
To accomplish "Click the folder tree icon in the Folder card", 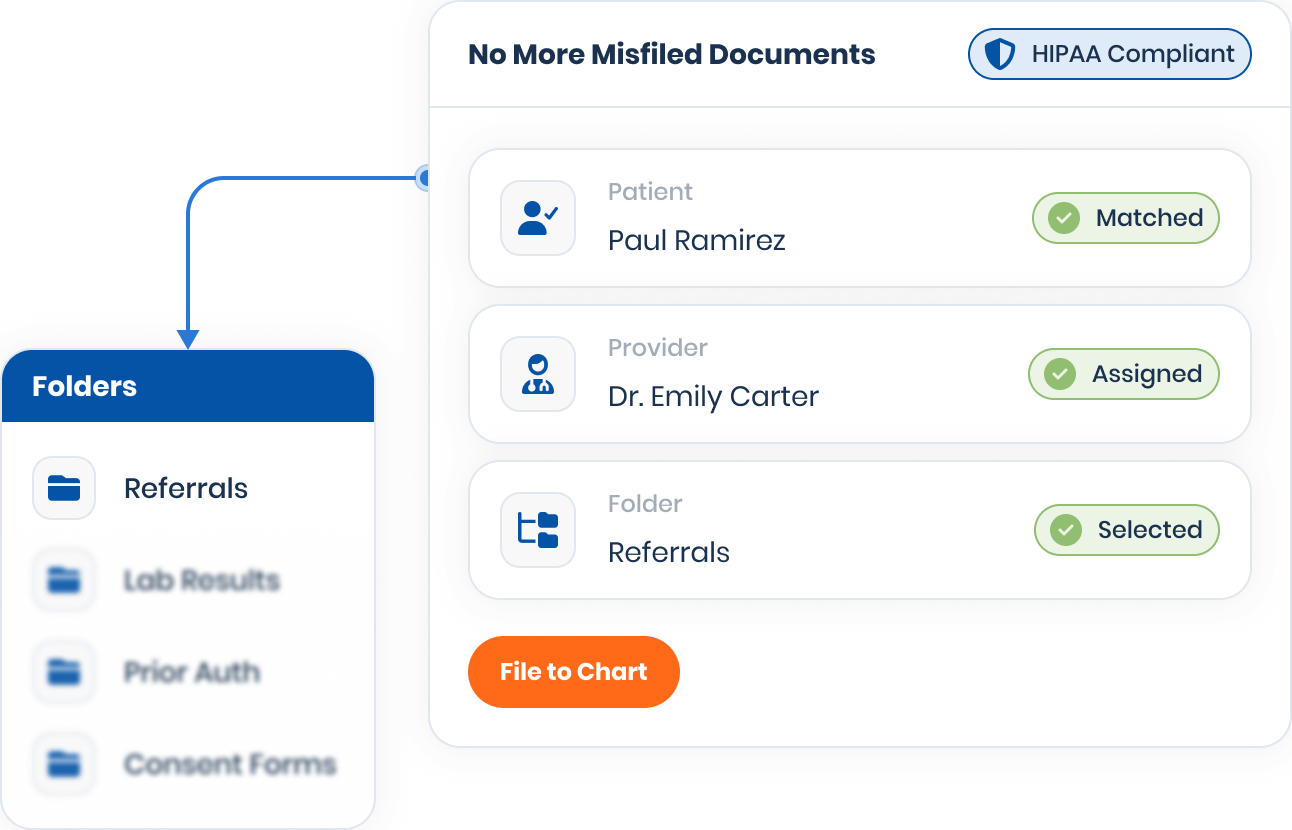I will tap(538, 530).
